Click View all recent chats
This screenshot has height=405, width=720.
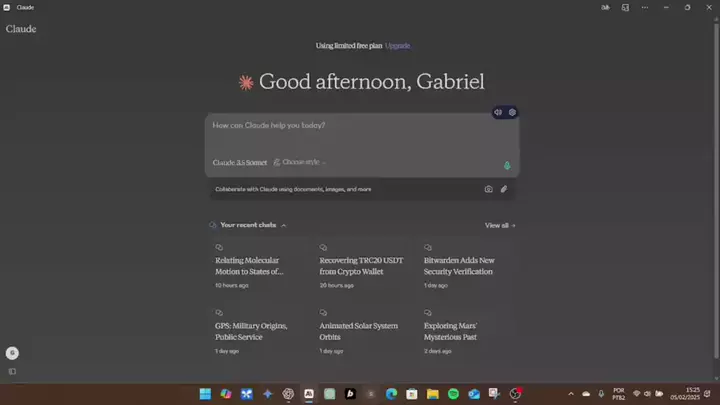pos(500,226)
